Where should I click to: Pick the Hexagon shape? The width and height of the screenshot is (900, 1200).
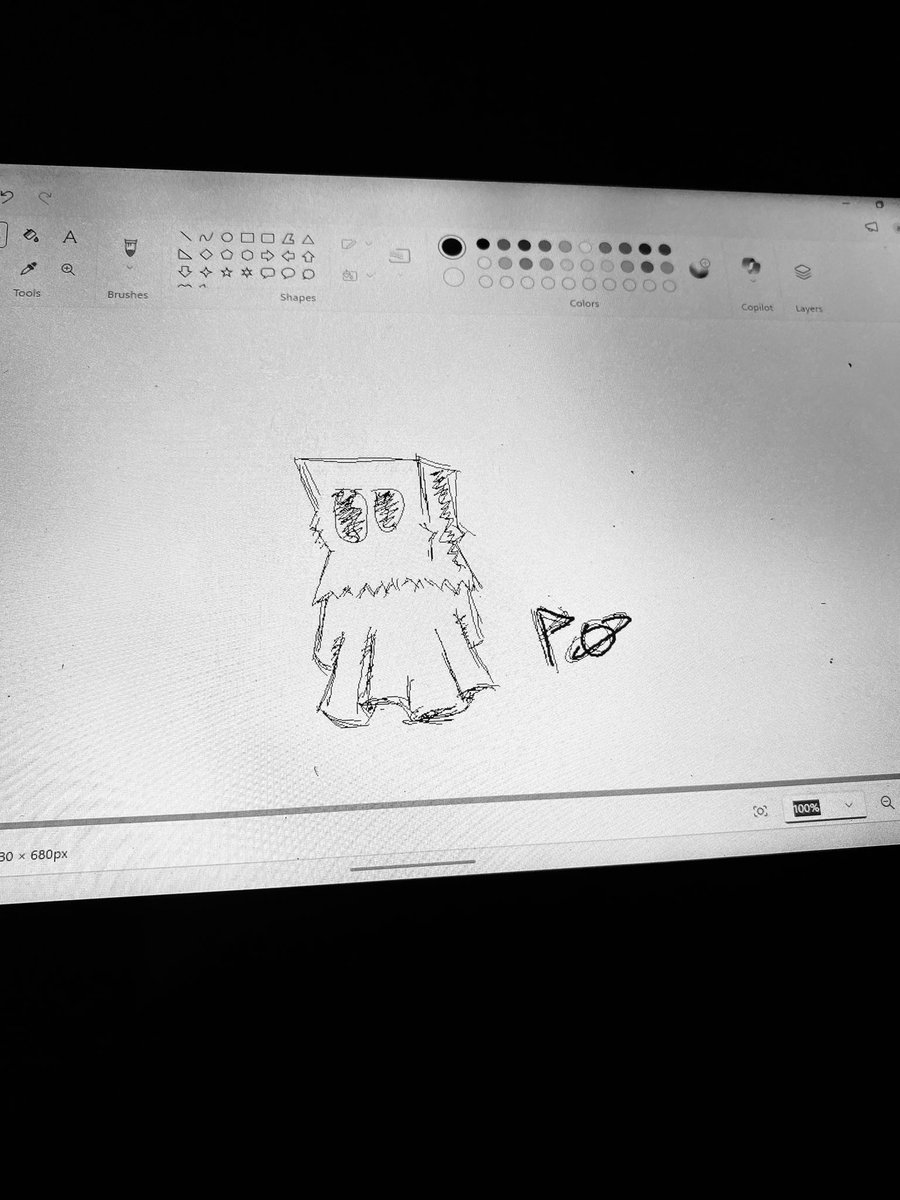247,255
